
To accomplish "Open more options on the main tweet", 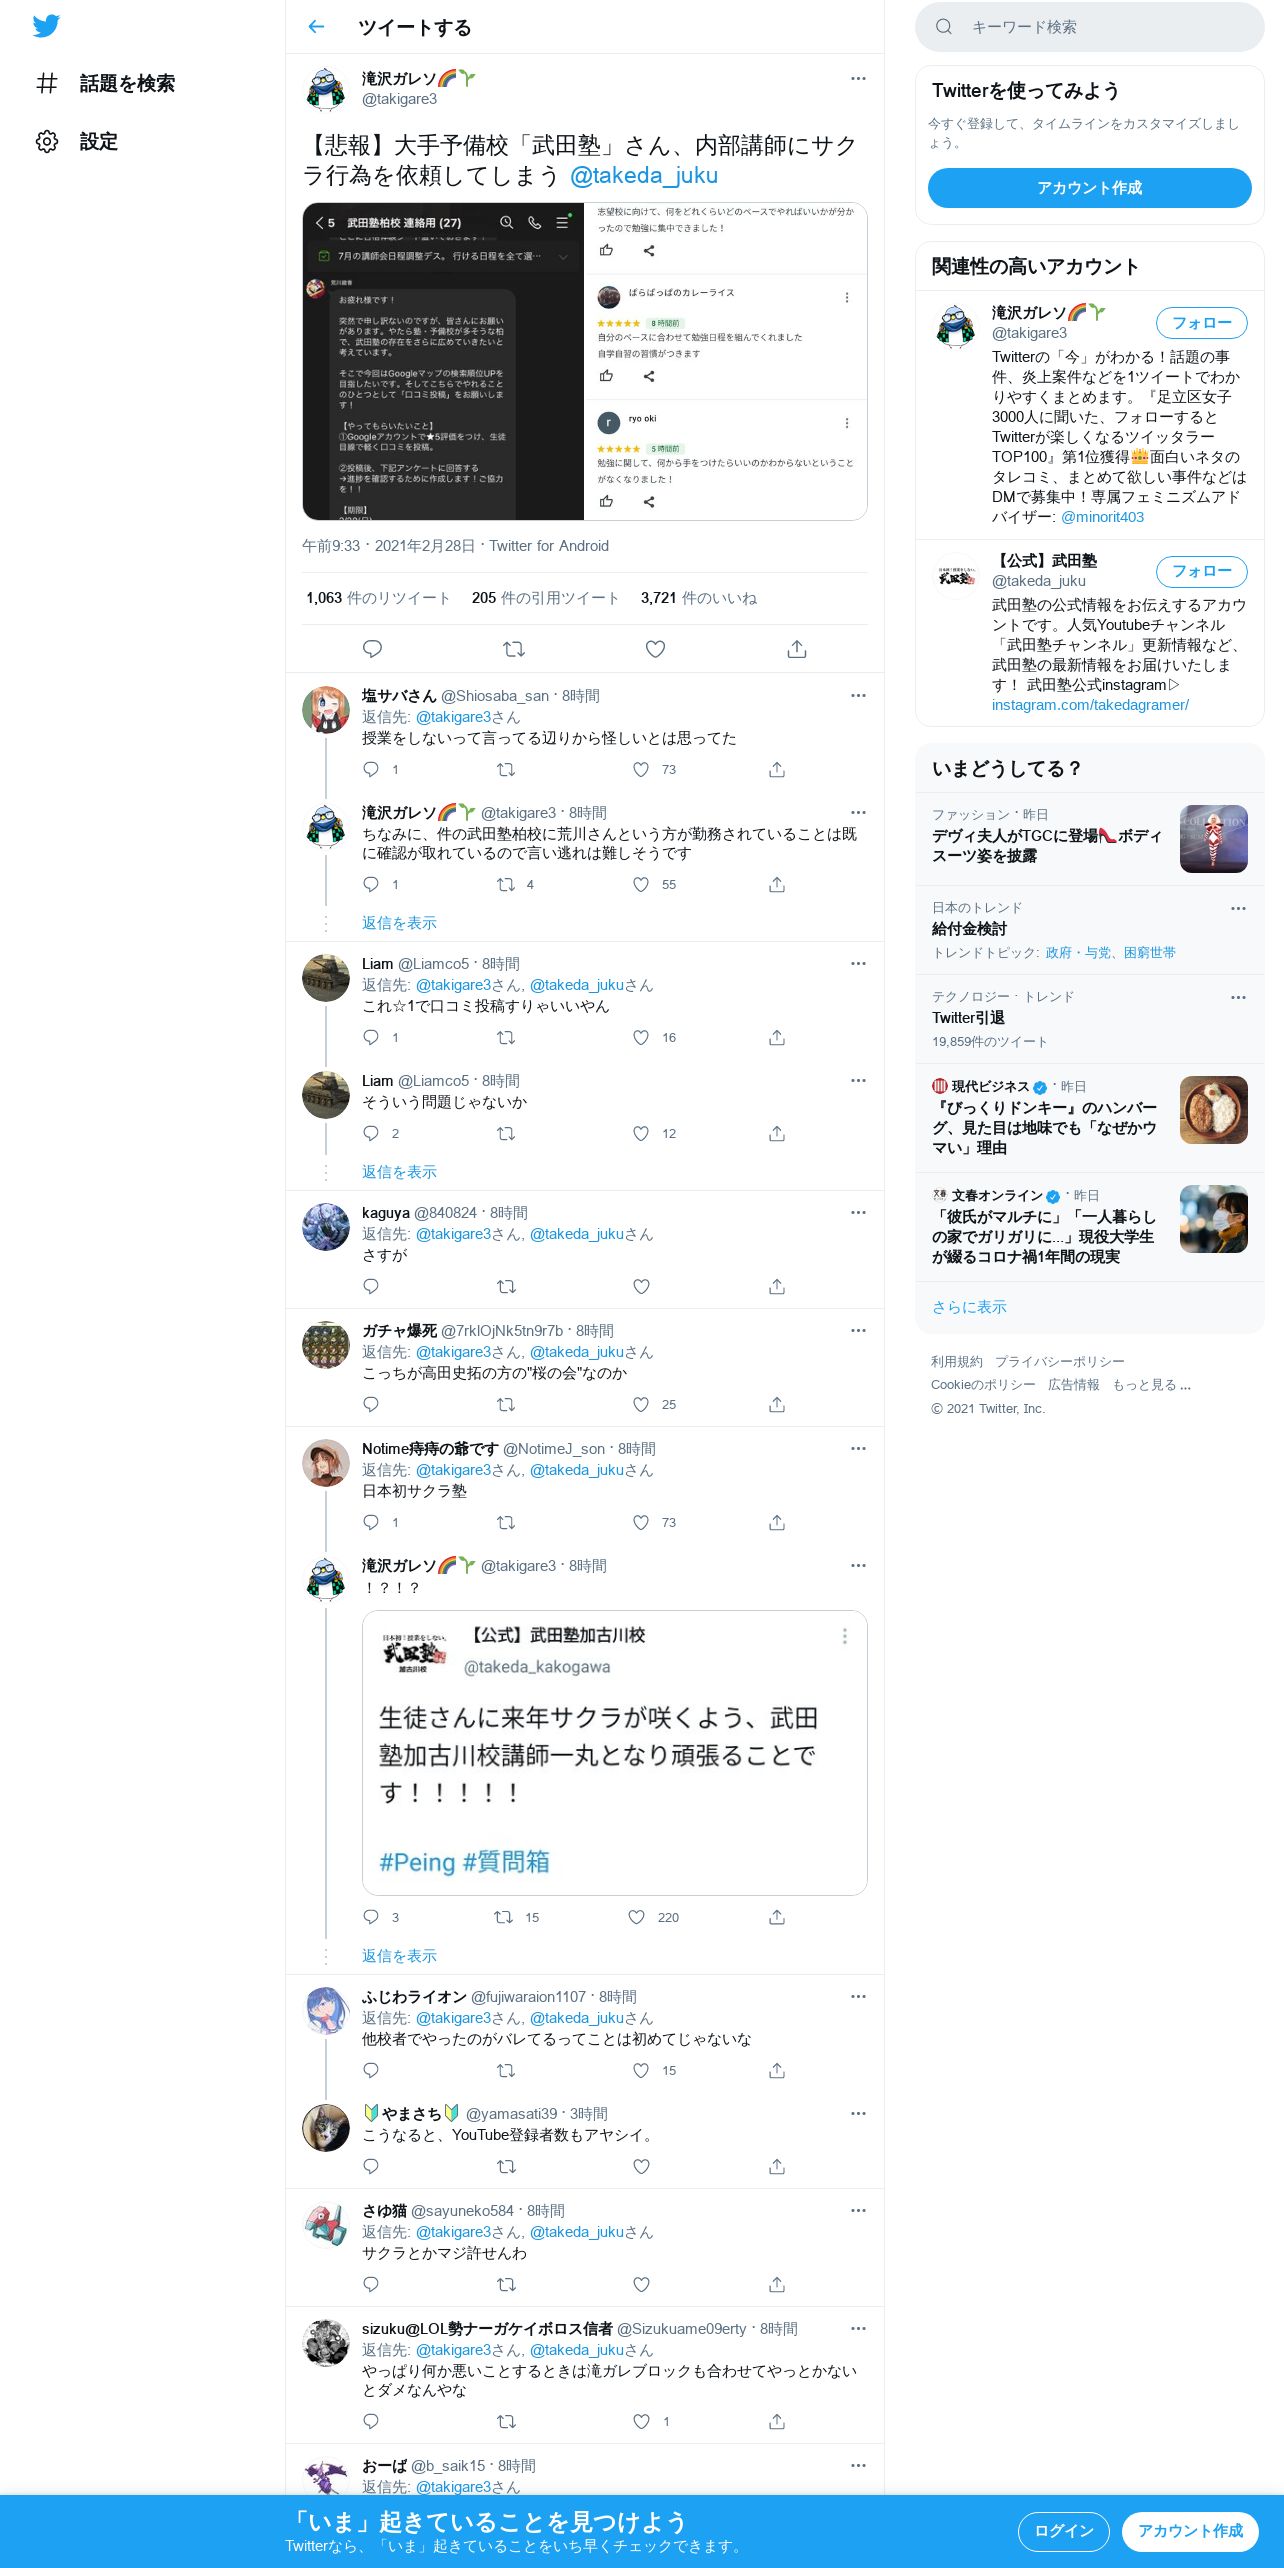I will (858, 79).
